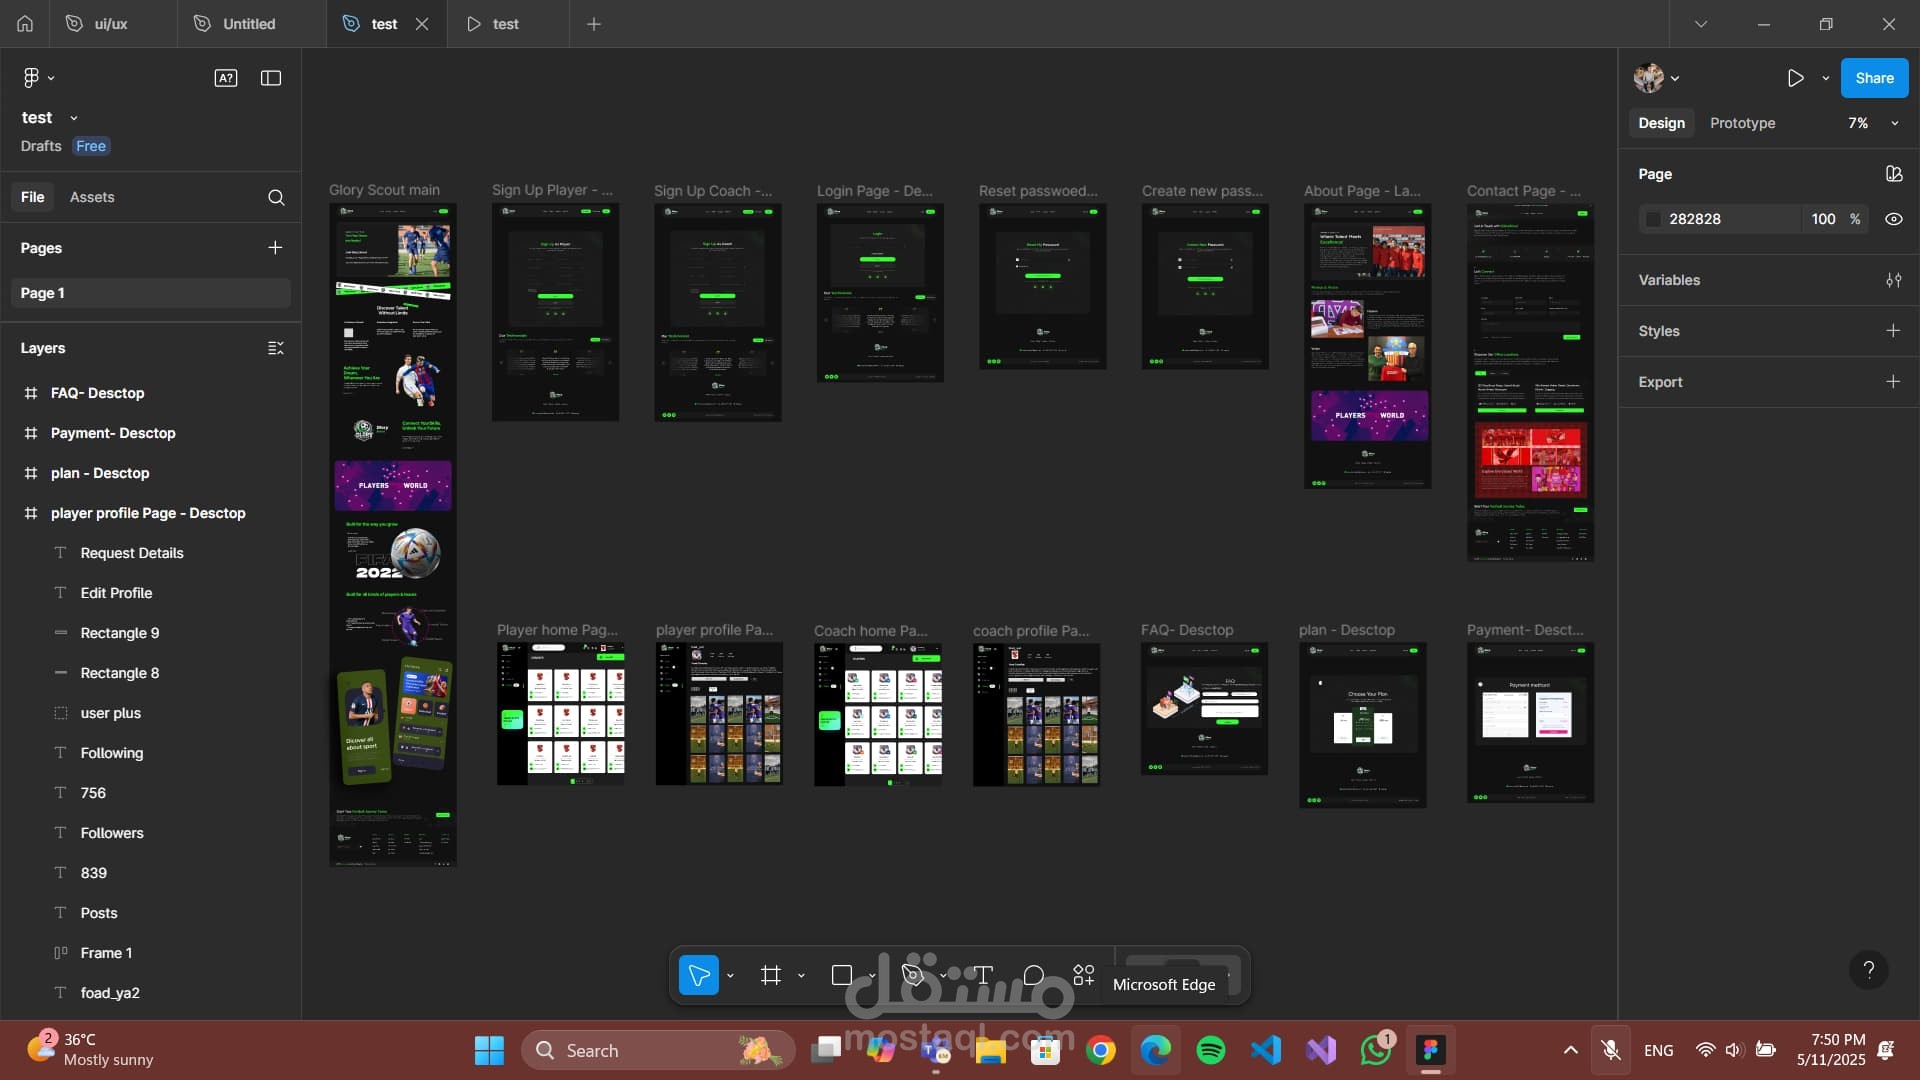Show hidden system tray icons

pos(1571,1050)
